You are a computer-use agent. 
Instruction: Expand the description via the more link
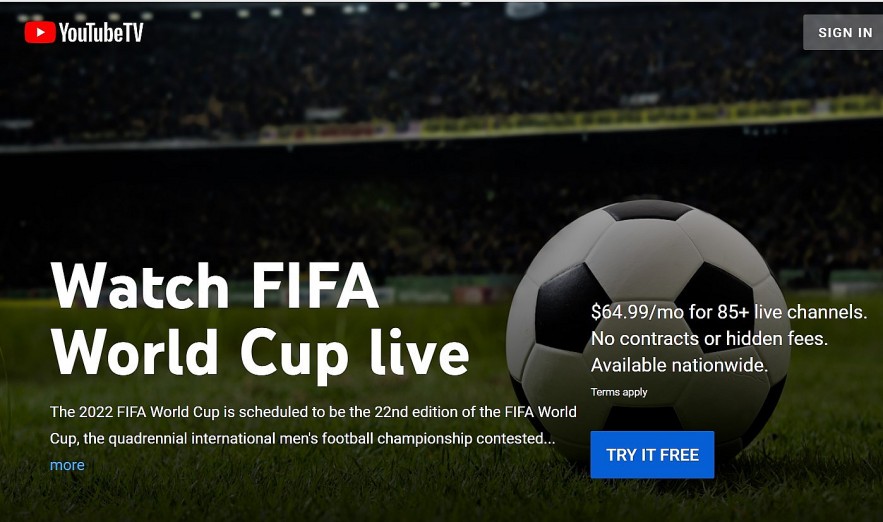[67, 465]
